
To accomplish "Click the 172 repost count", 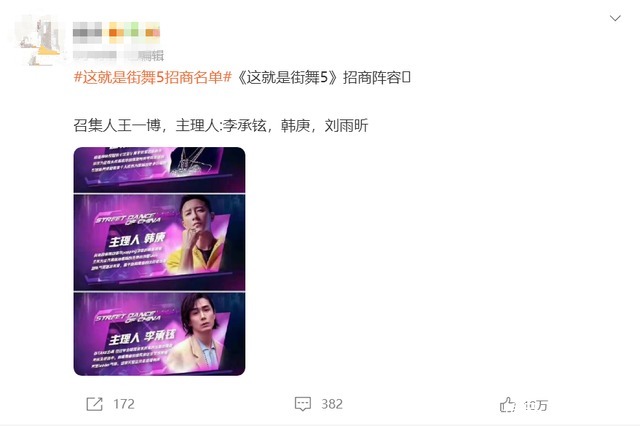I will pos(124,404).
